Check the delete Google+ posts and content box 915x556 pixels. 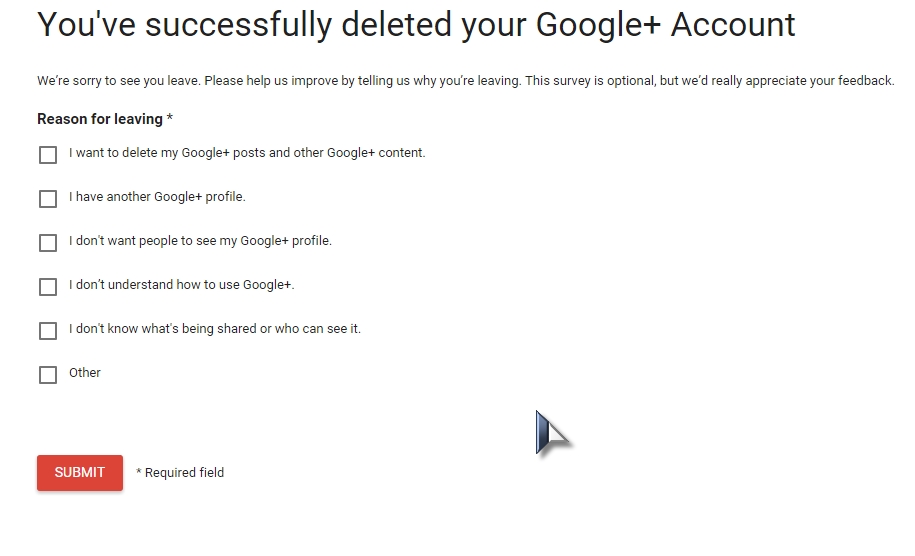(48, 155)
